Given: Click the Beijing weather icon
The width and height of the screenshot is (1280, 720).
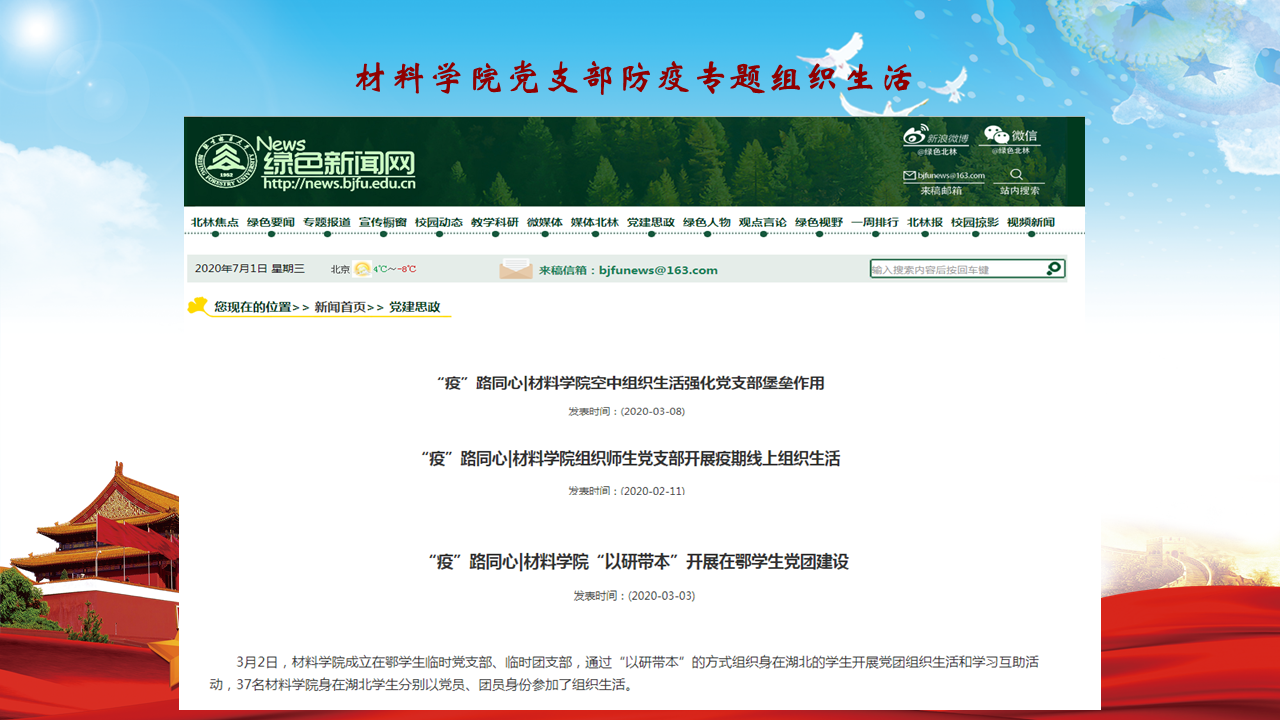Looking at the screenshot, I should [x=362, y=269].
